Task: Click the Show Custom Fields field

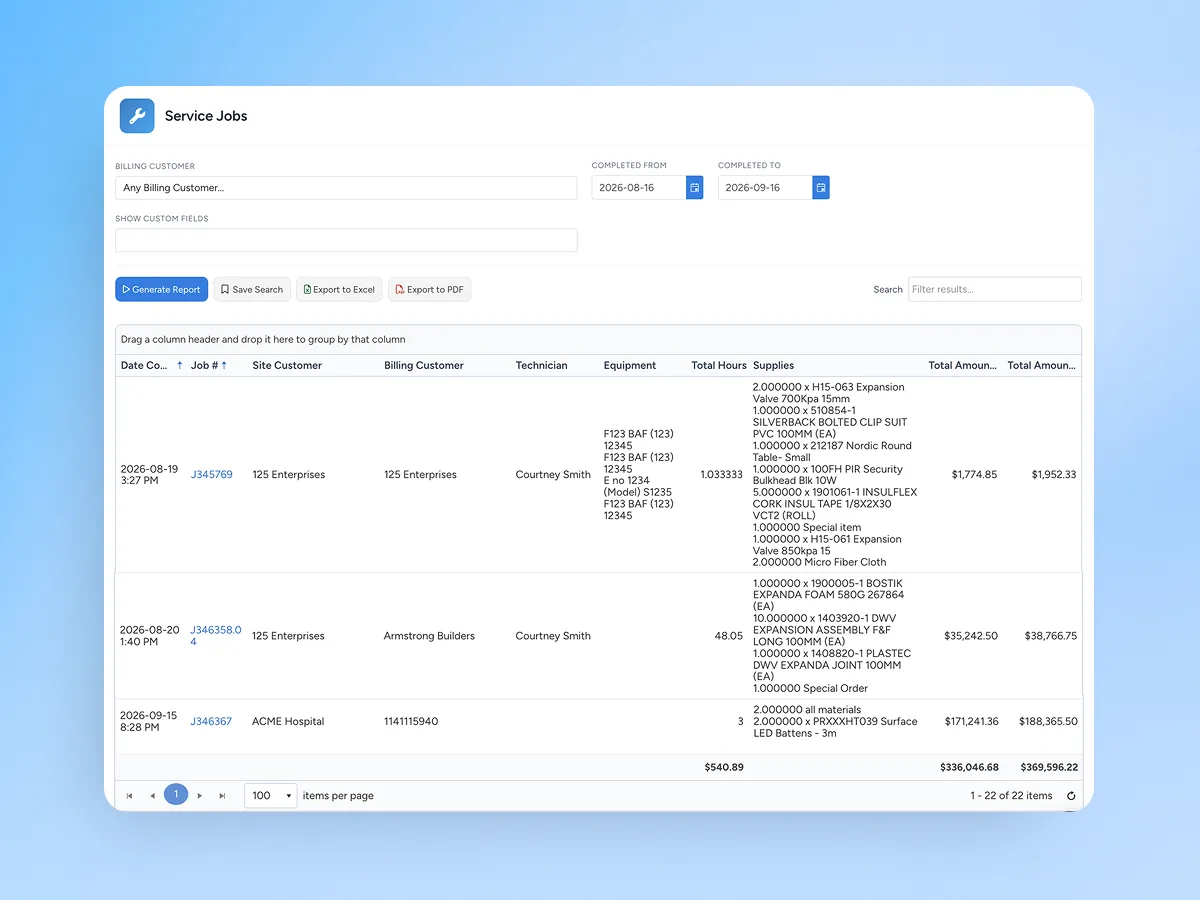Action: point(346,240)
